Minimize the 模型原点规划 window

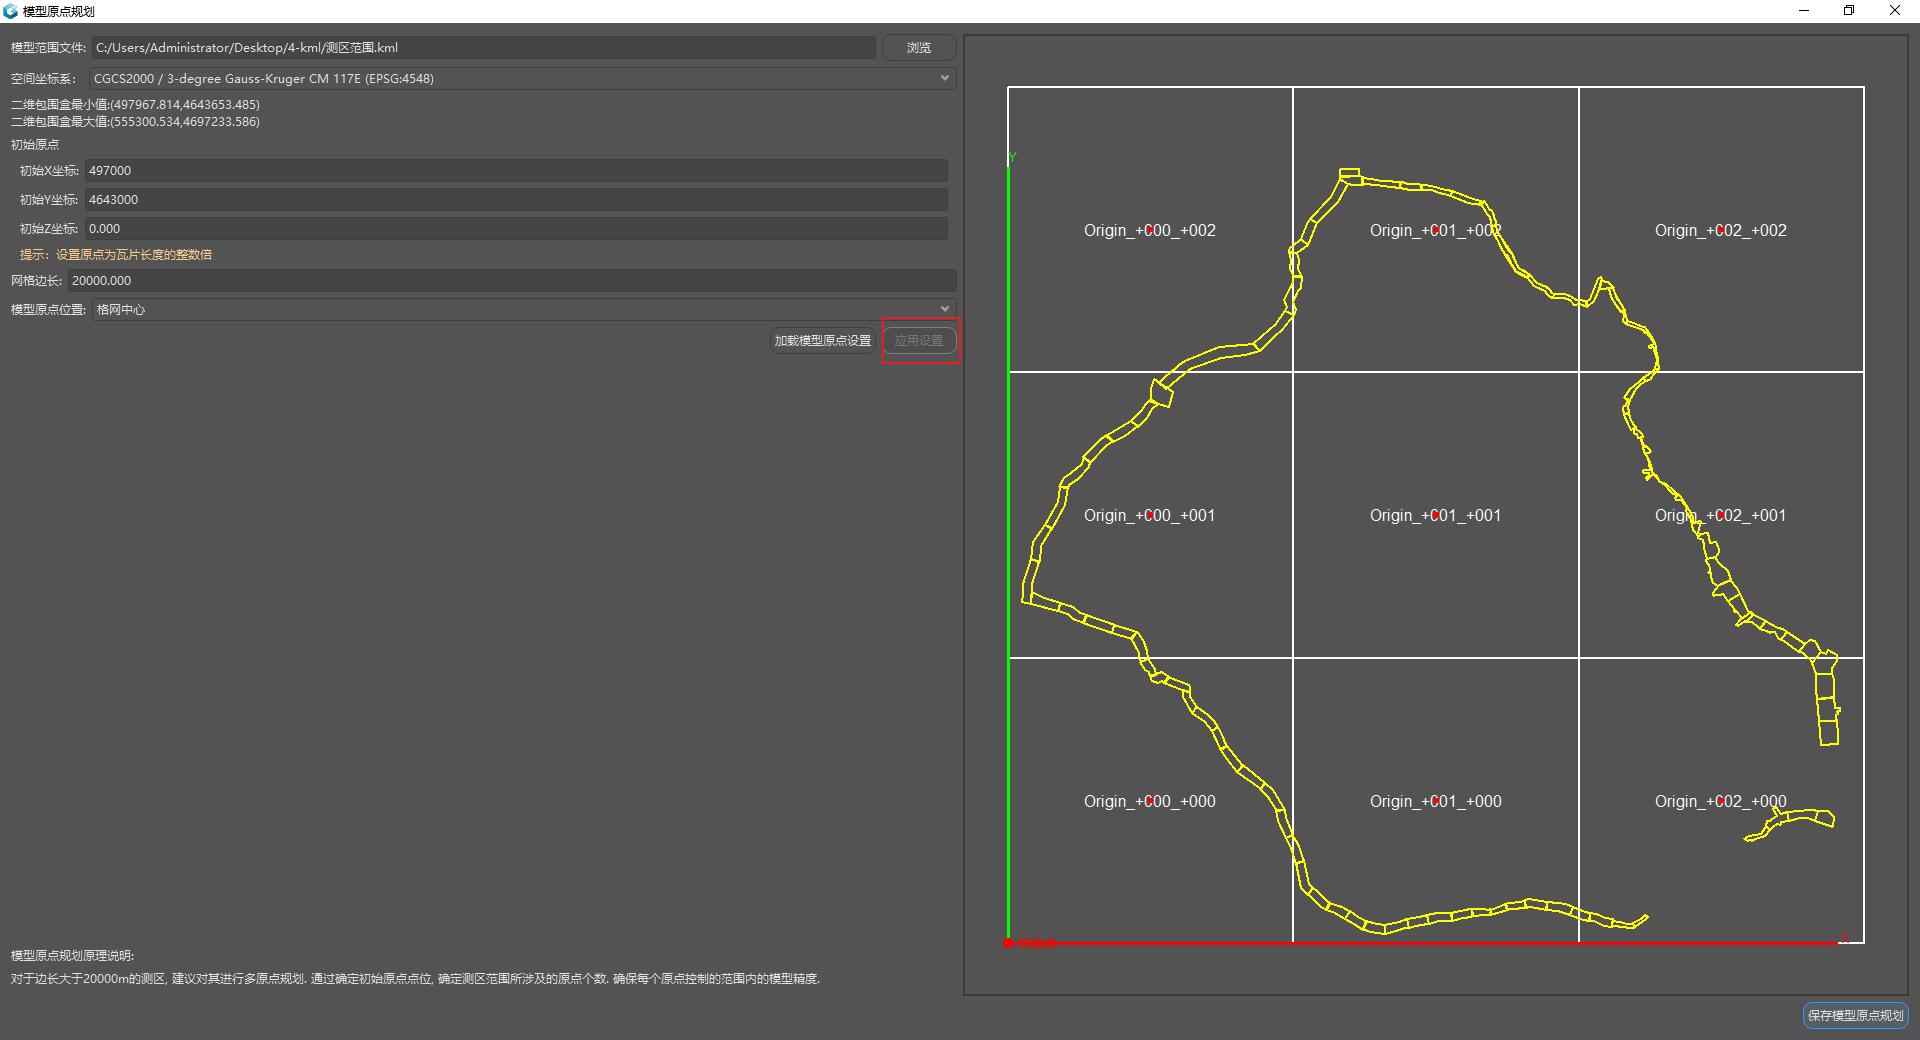tap(1805, 11)
